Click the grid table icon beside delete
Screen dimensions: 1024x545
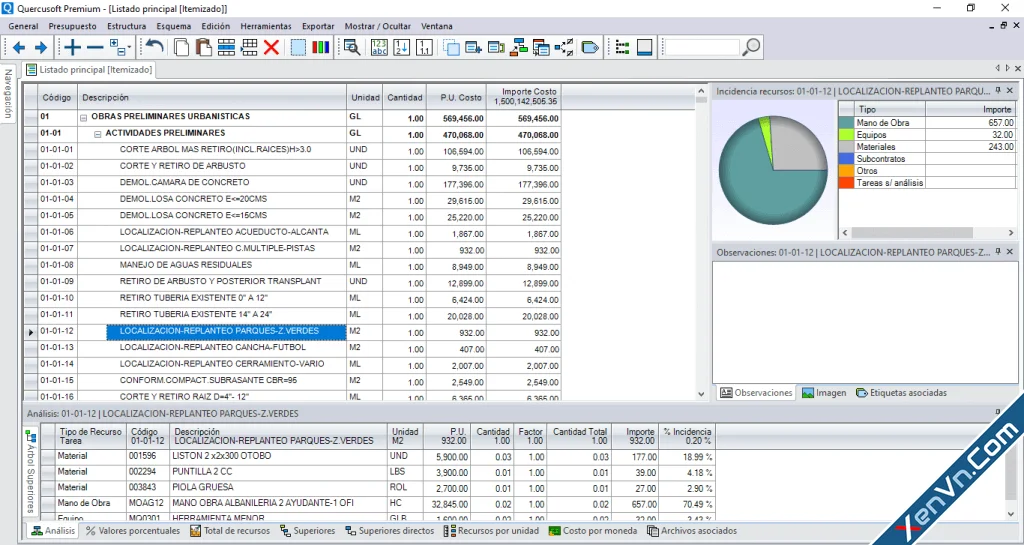249,47
